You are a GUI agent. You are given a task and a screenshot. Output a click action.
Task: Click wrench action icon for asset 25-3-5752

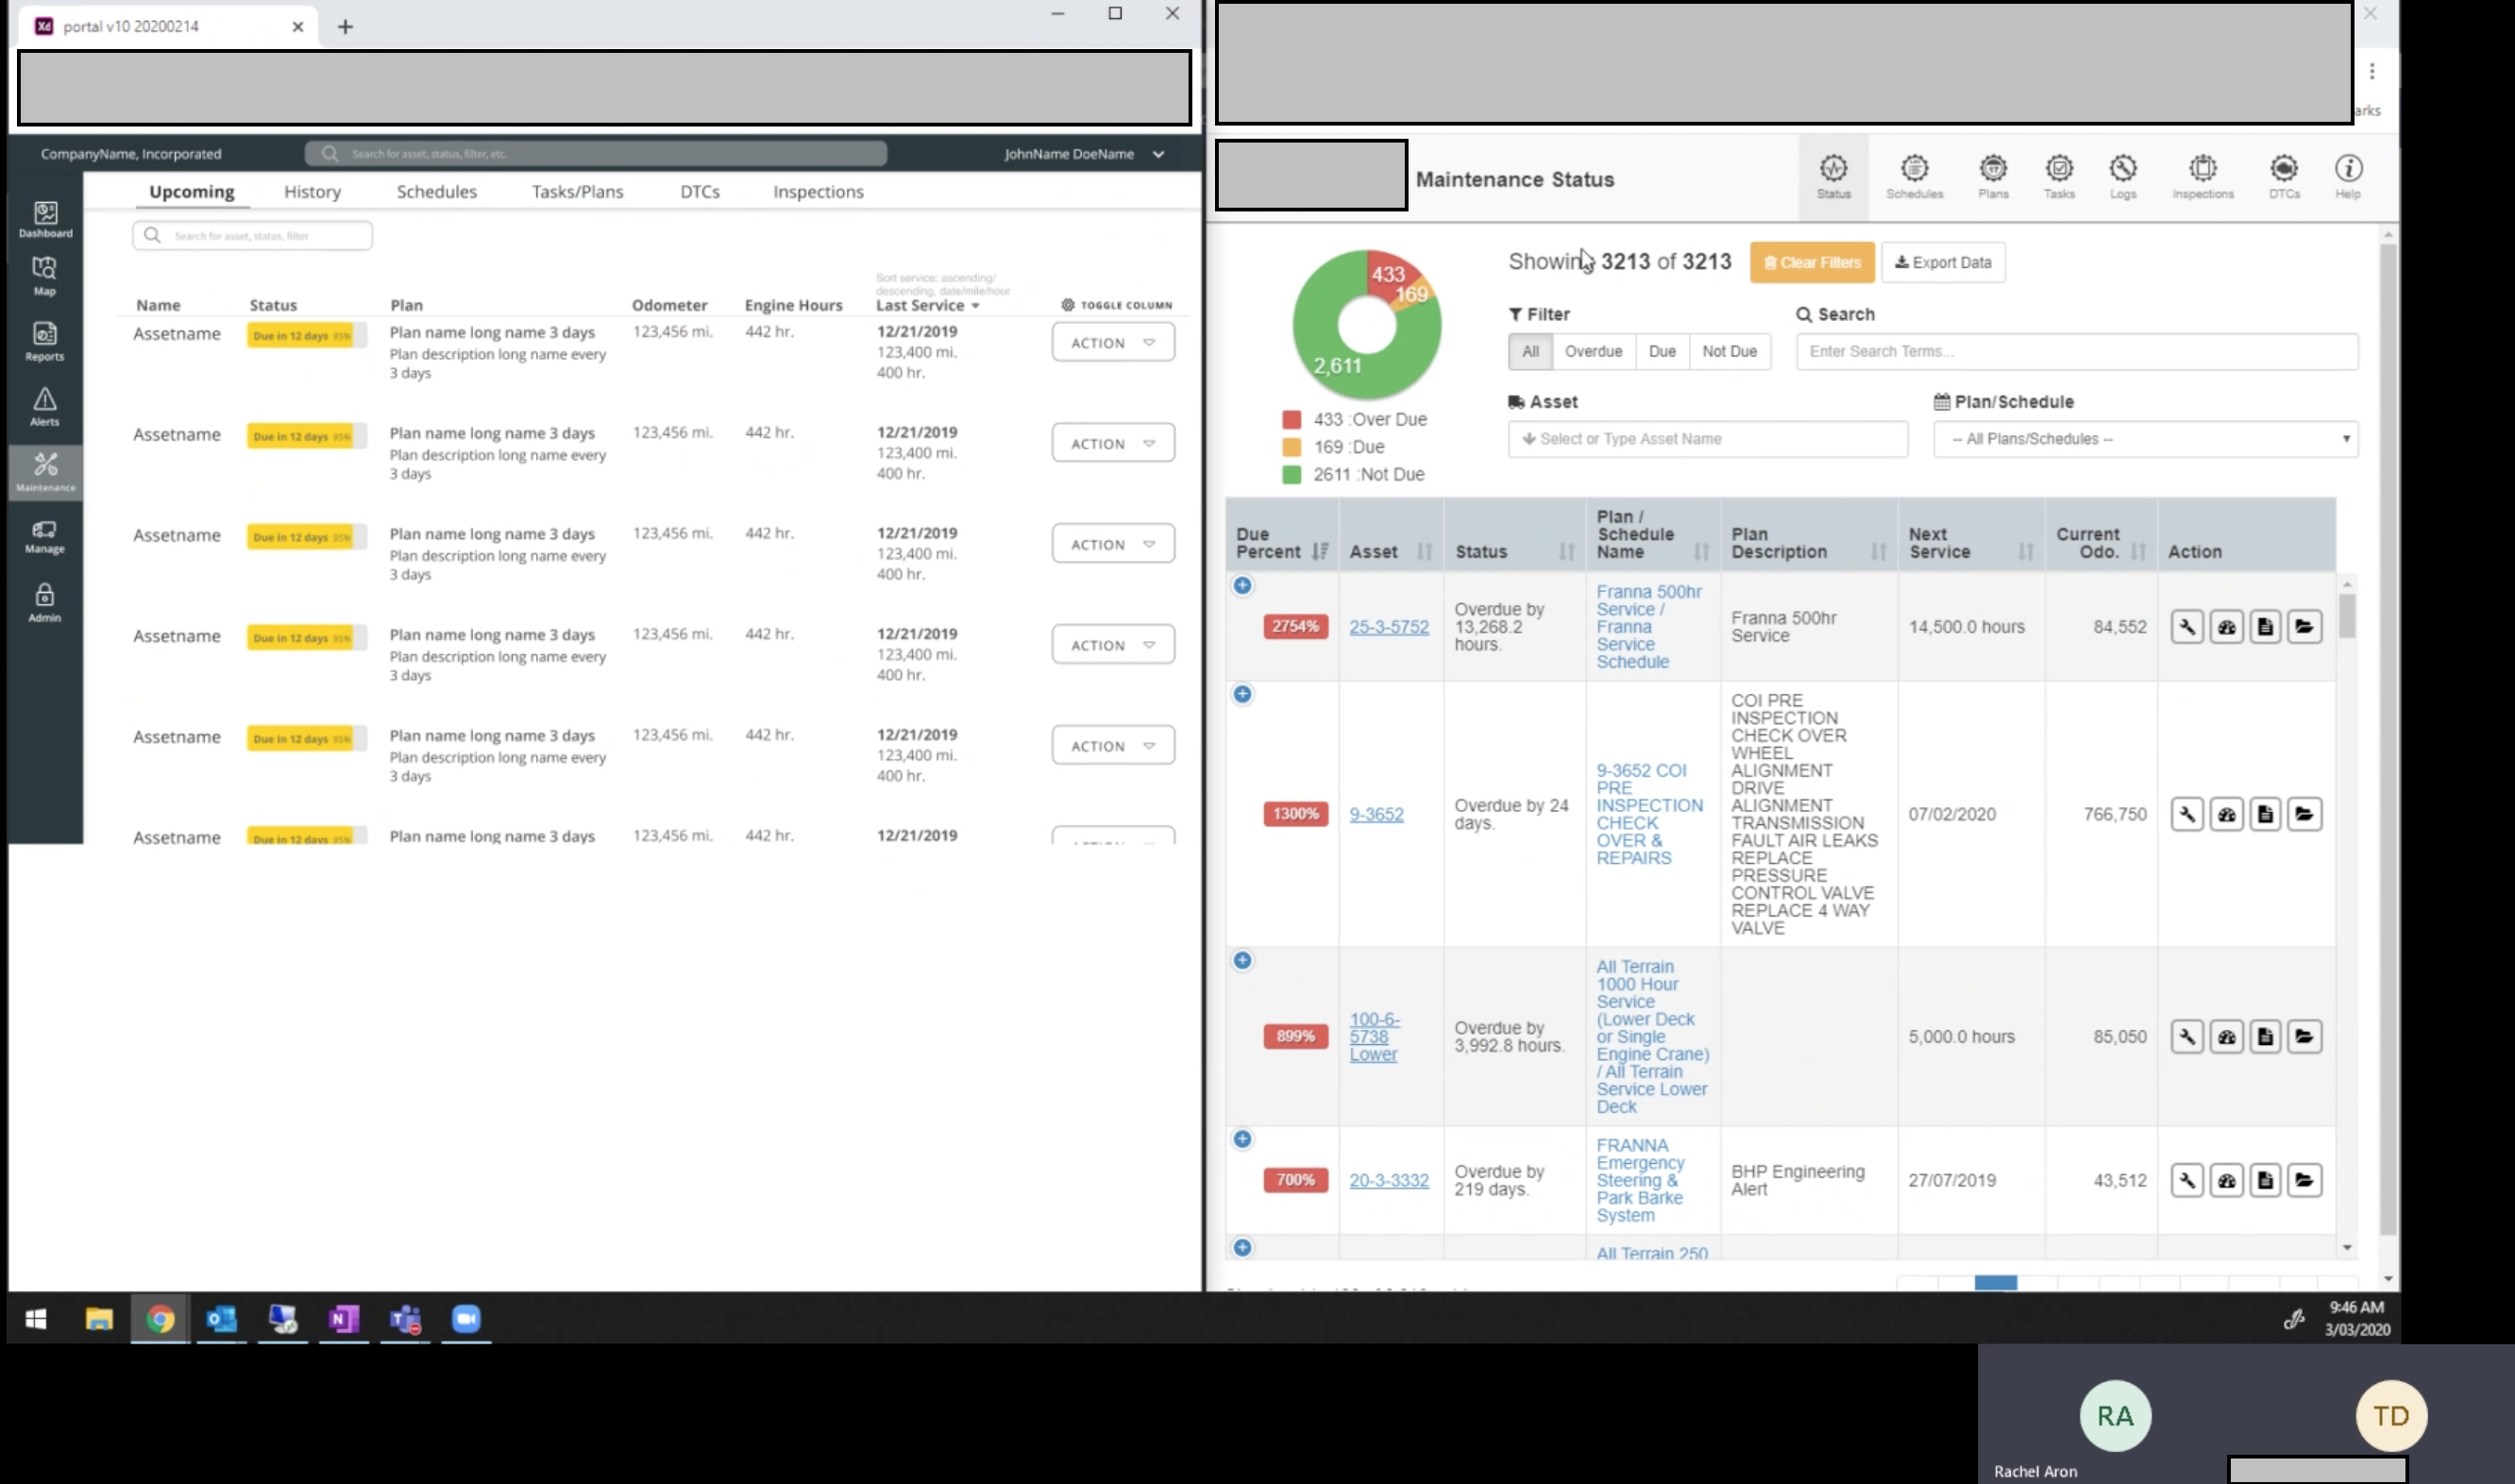[x=2187, y=627]
